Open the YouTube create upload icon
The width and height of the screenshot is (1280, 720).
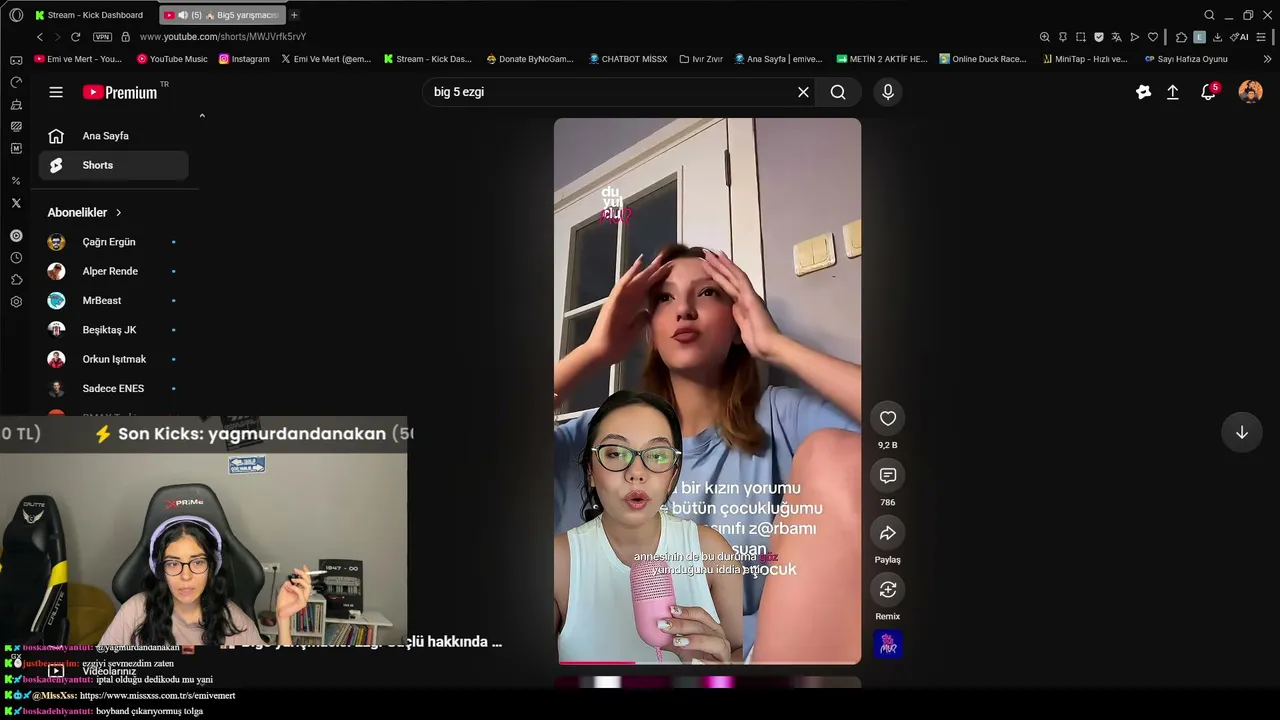click(1173, 92)
